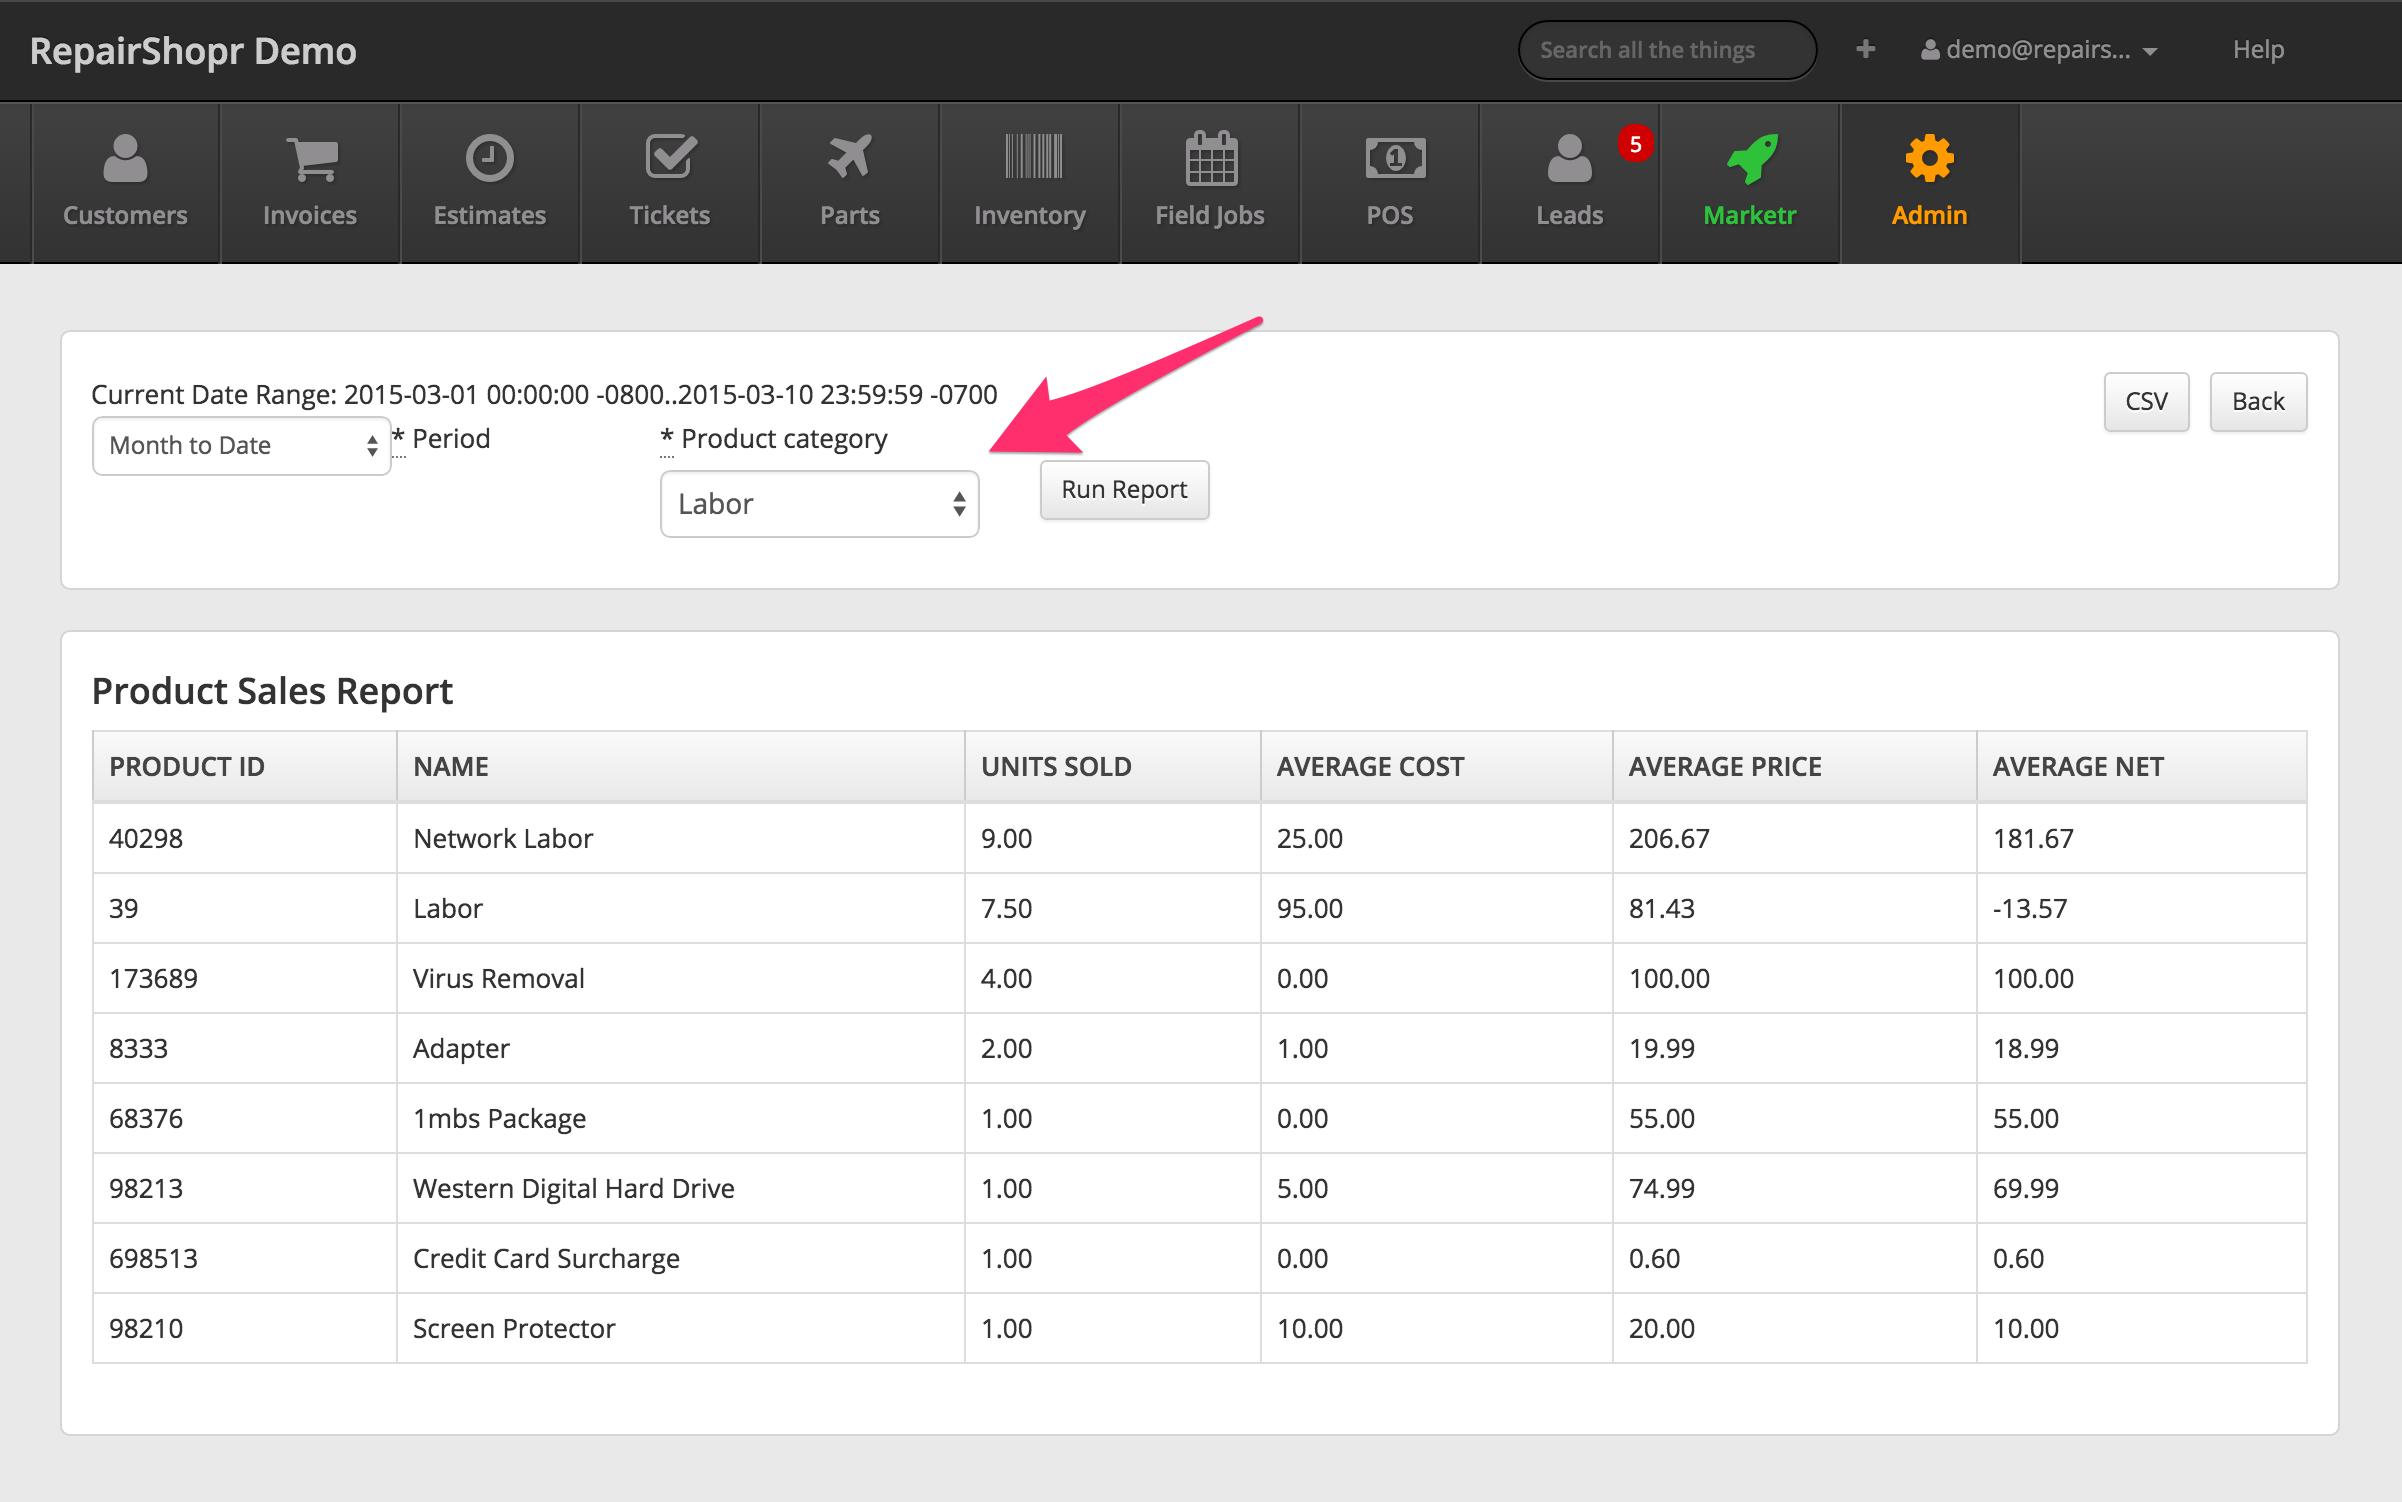Click the 95.00 average cost value
Screen dimensions: 2402x1502
pyautogui.click(x=1310, y=908)
